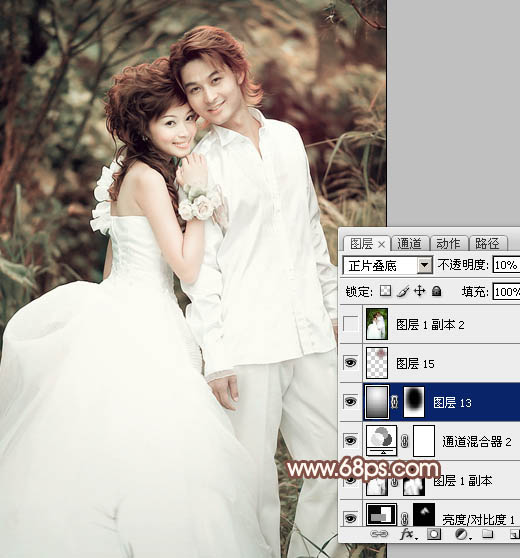This screenshot has width=520, height=558.
Task: Click thumbnail of 图层 1 副本 2
Action: [377, 324]
